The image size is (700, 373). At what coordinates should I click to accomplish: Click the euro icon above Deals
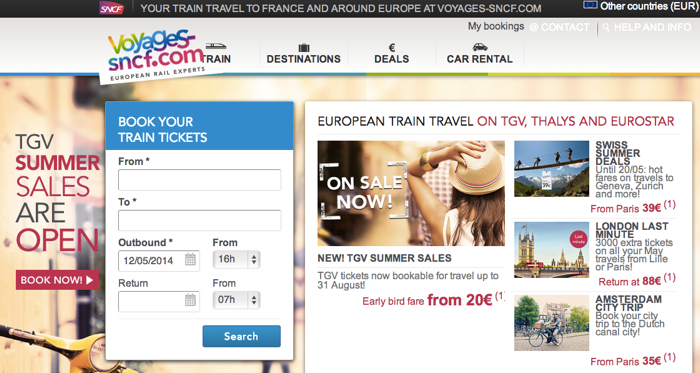(x=392, y=47)
